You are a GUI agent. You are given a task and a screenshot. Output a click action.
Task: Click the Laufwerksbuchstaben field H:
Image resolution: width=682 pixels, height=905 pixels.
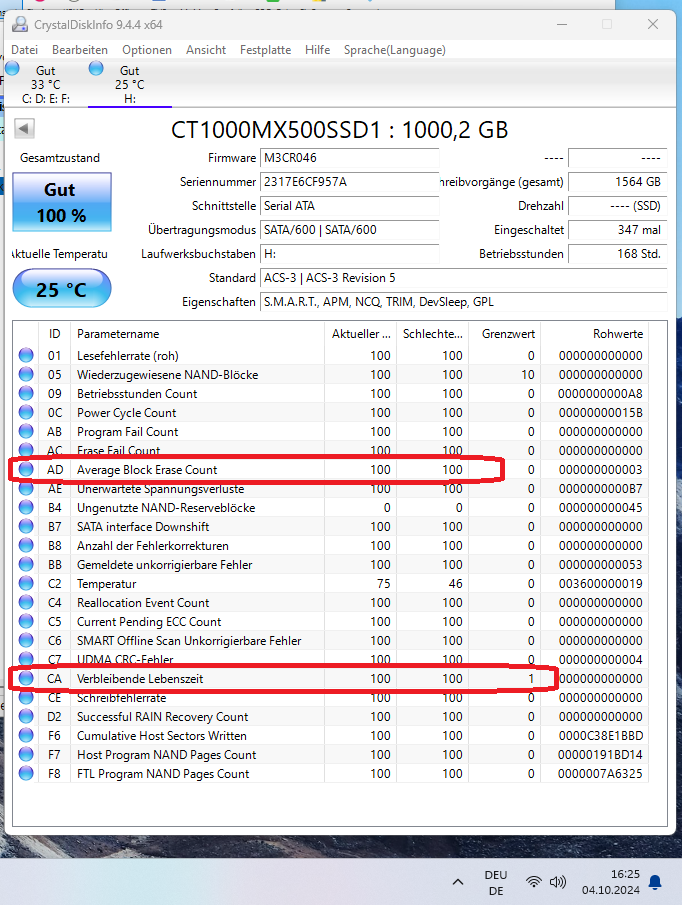[x=350, y=254]
